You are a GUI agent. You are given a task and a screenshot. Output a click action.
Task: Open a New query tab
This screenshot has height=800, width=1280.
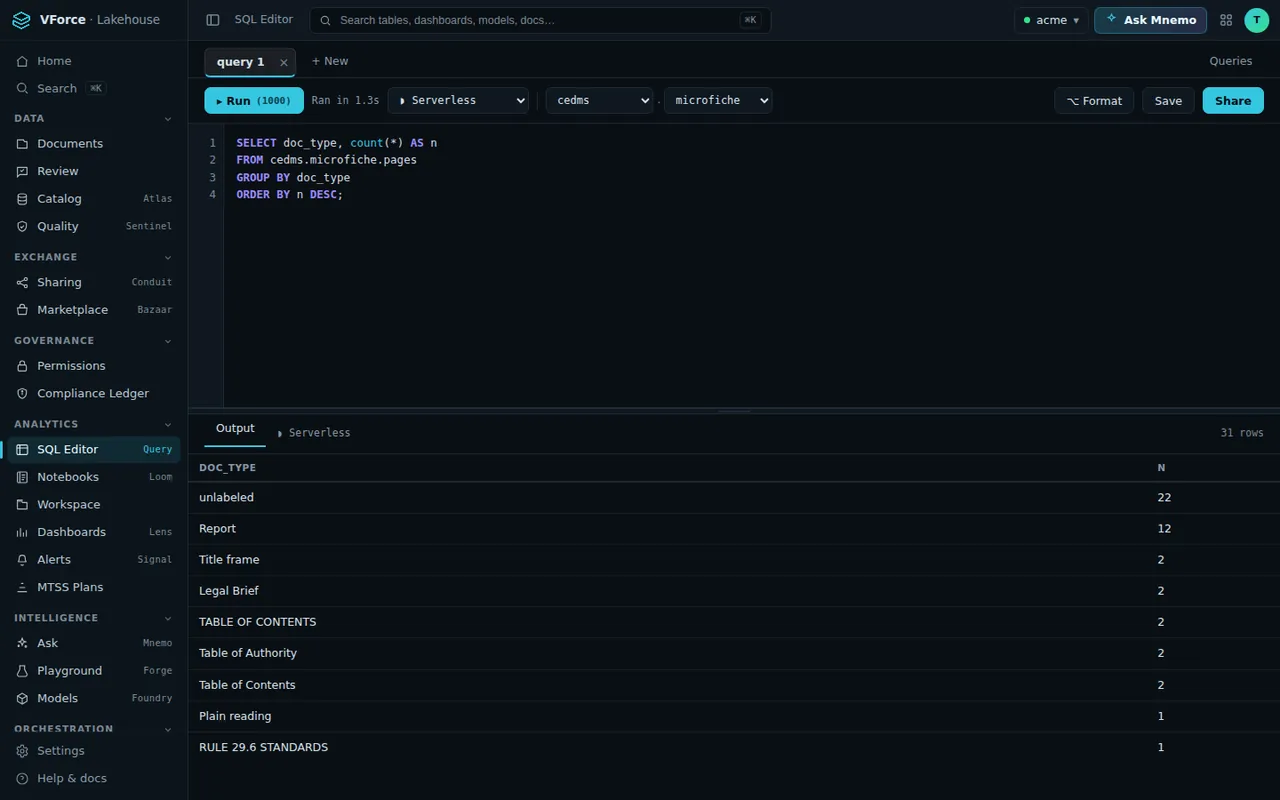coord(330,61)
